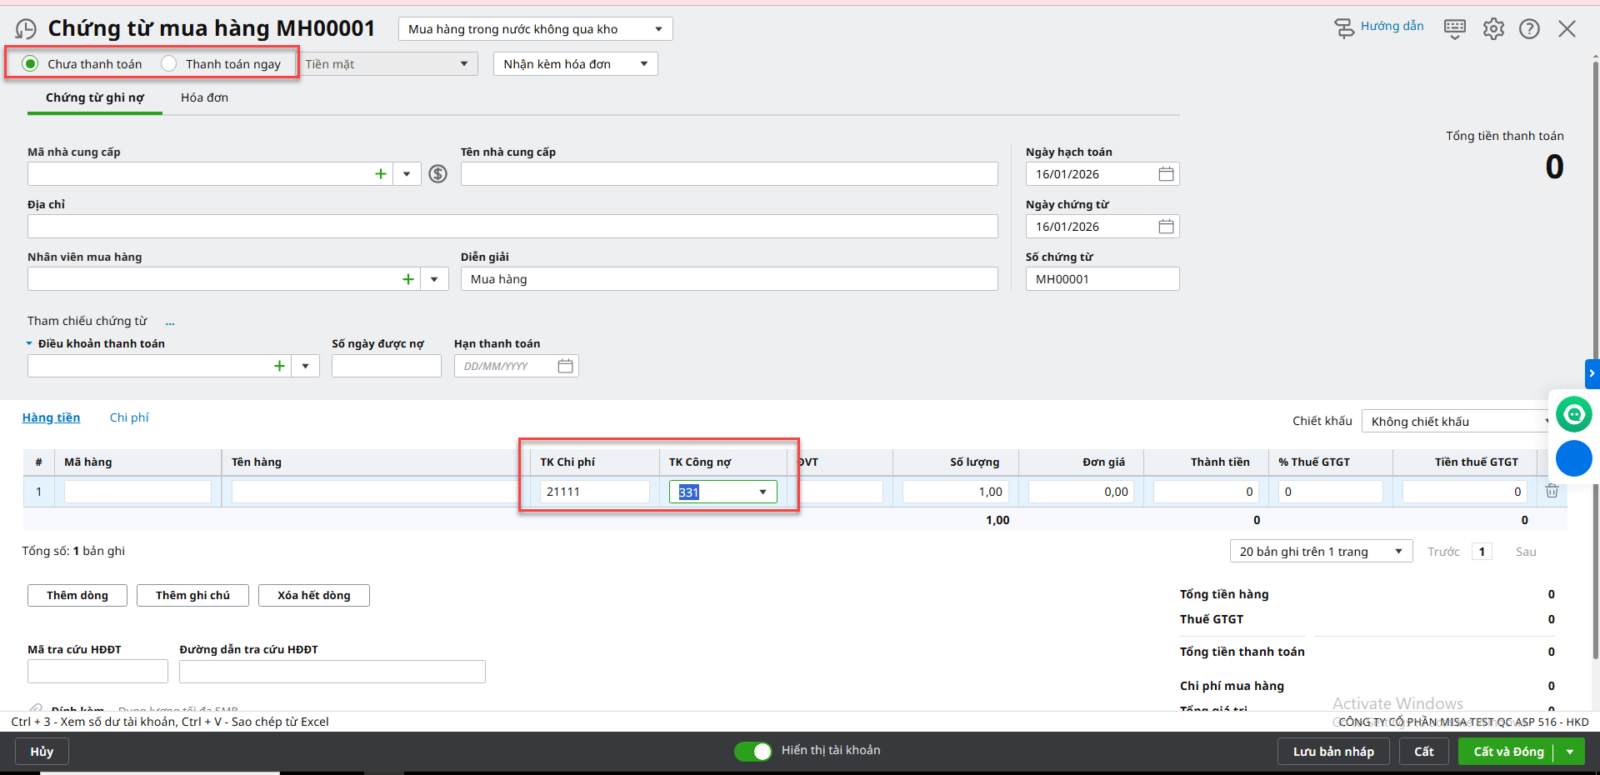Click the history clock icon beside the title
The width and height of the screenshot is (1600, 775).
coord(26,29)
